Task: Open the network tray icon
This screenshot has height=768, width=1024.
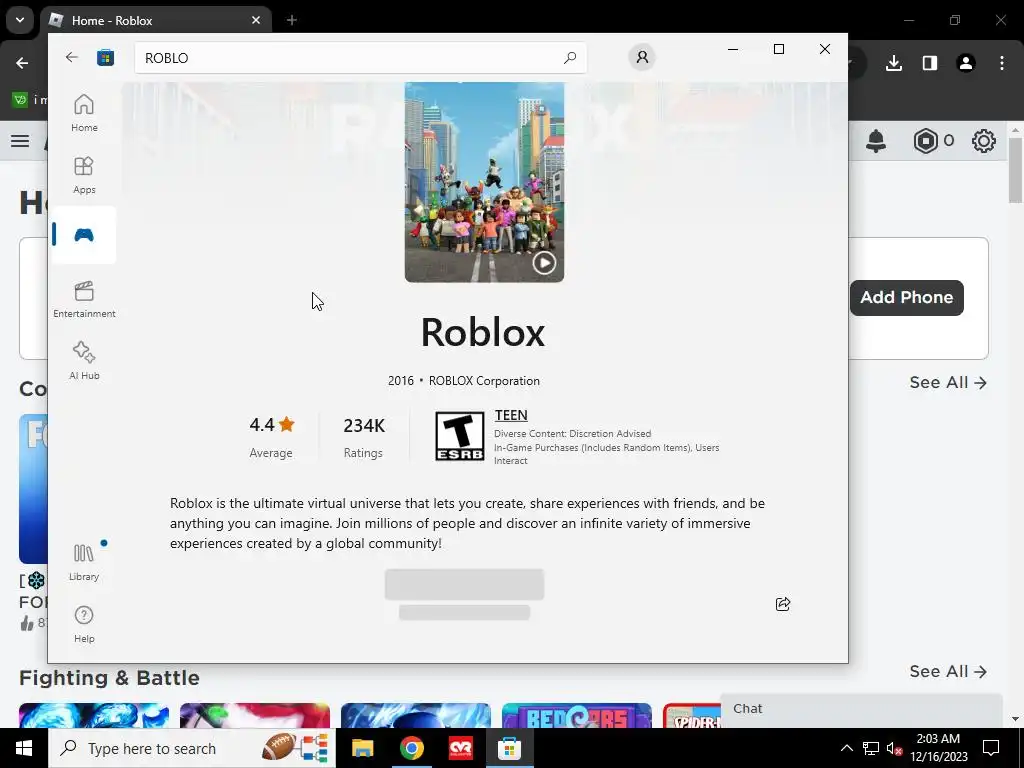Action: pos(871,748)
